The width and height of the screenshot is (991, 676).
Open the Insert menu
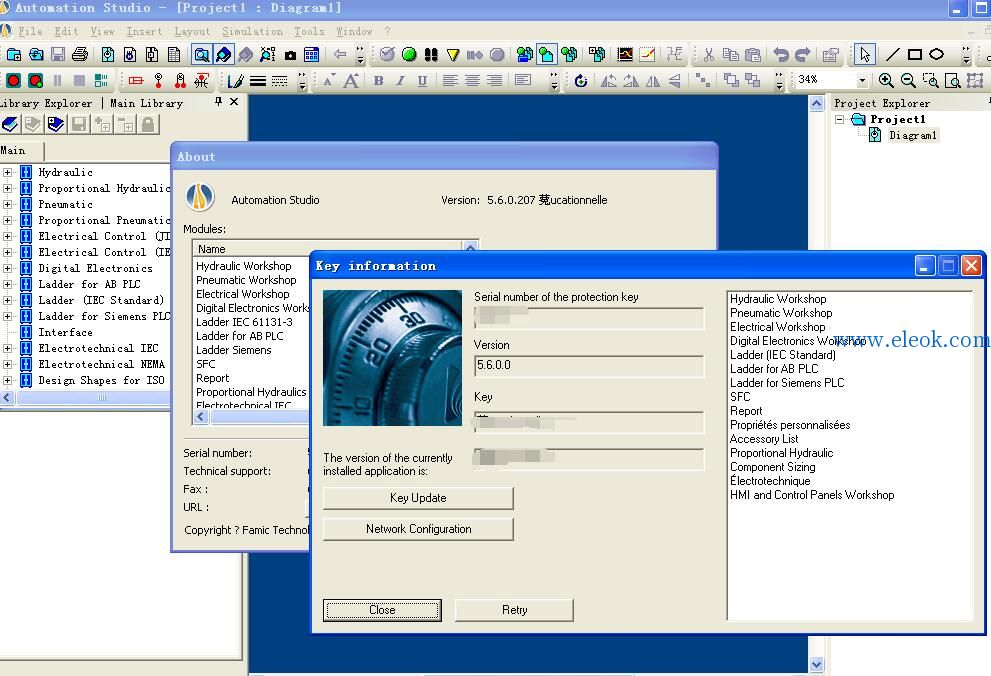144,31
